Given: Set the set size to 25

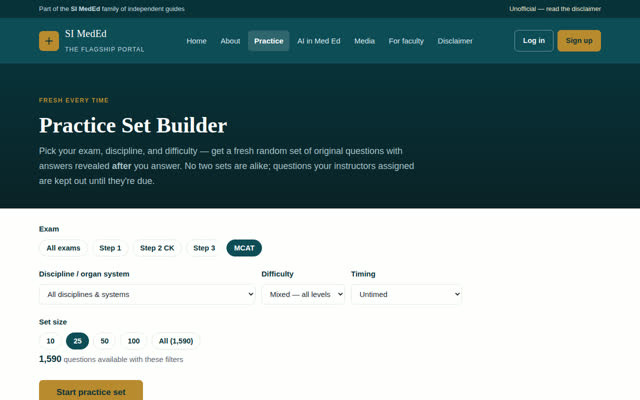Looking at the screenshot, I should pos(78,341).
